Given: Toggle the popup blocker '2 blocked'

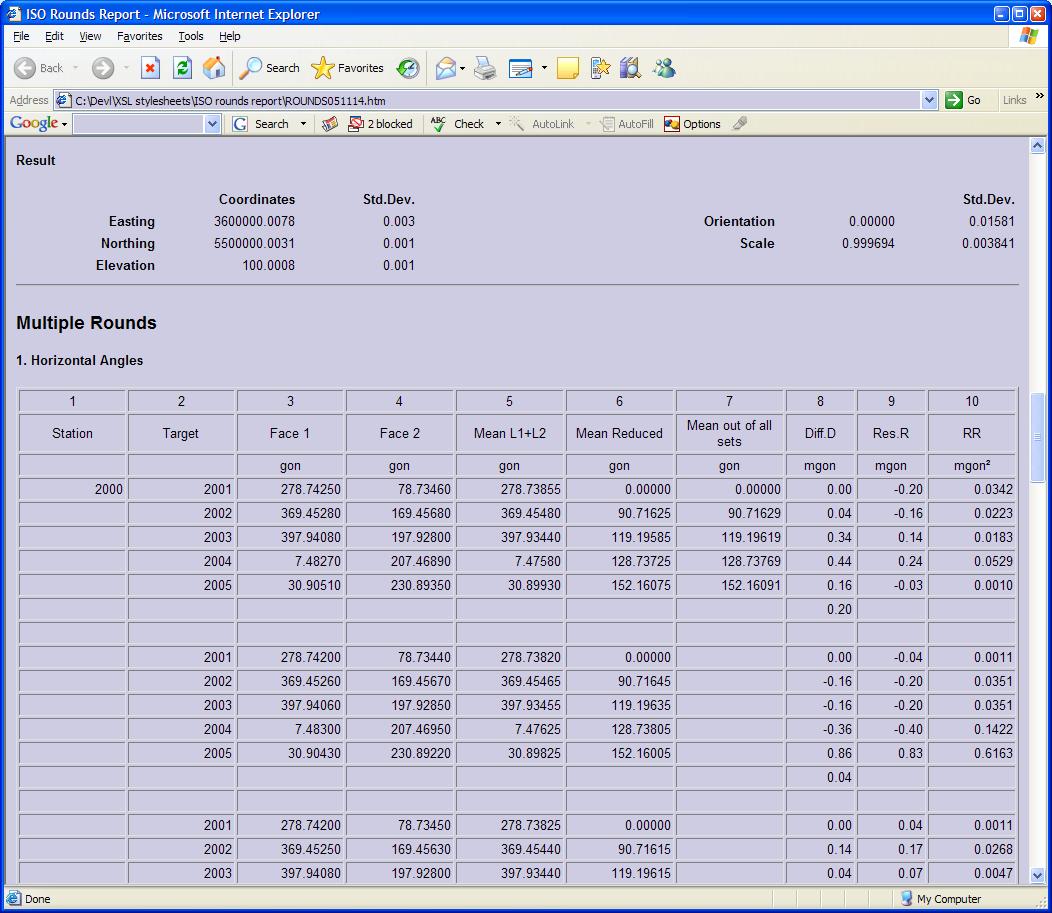Looking at the screenshot, I should pyautogui.click(x=380, y=124).
